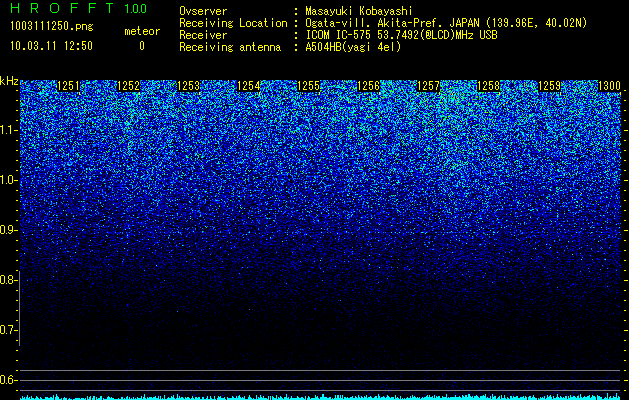Click the Receiving Location label
629x400 pixels.
[233, 23]
